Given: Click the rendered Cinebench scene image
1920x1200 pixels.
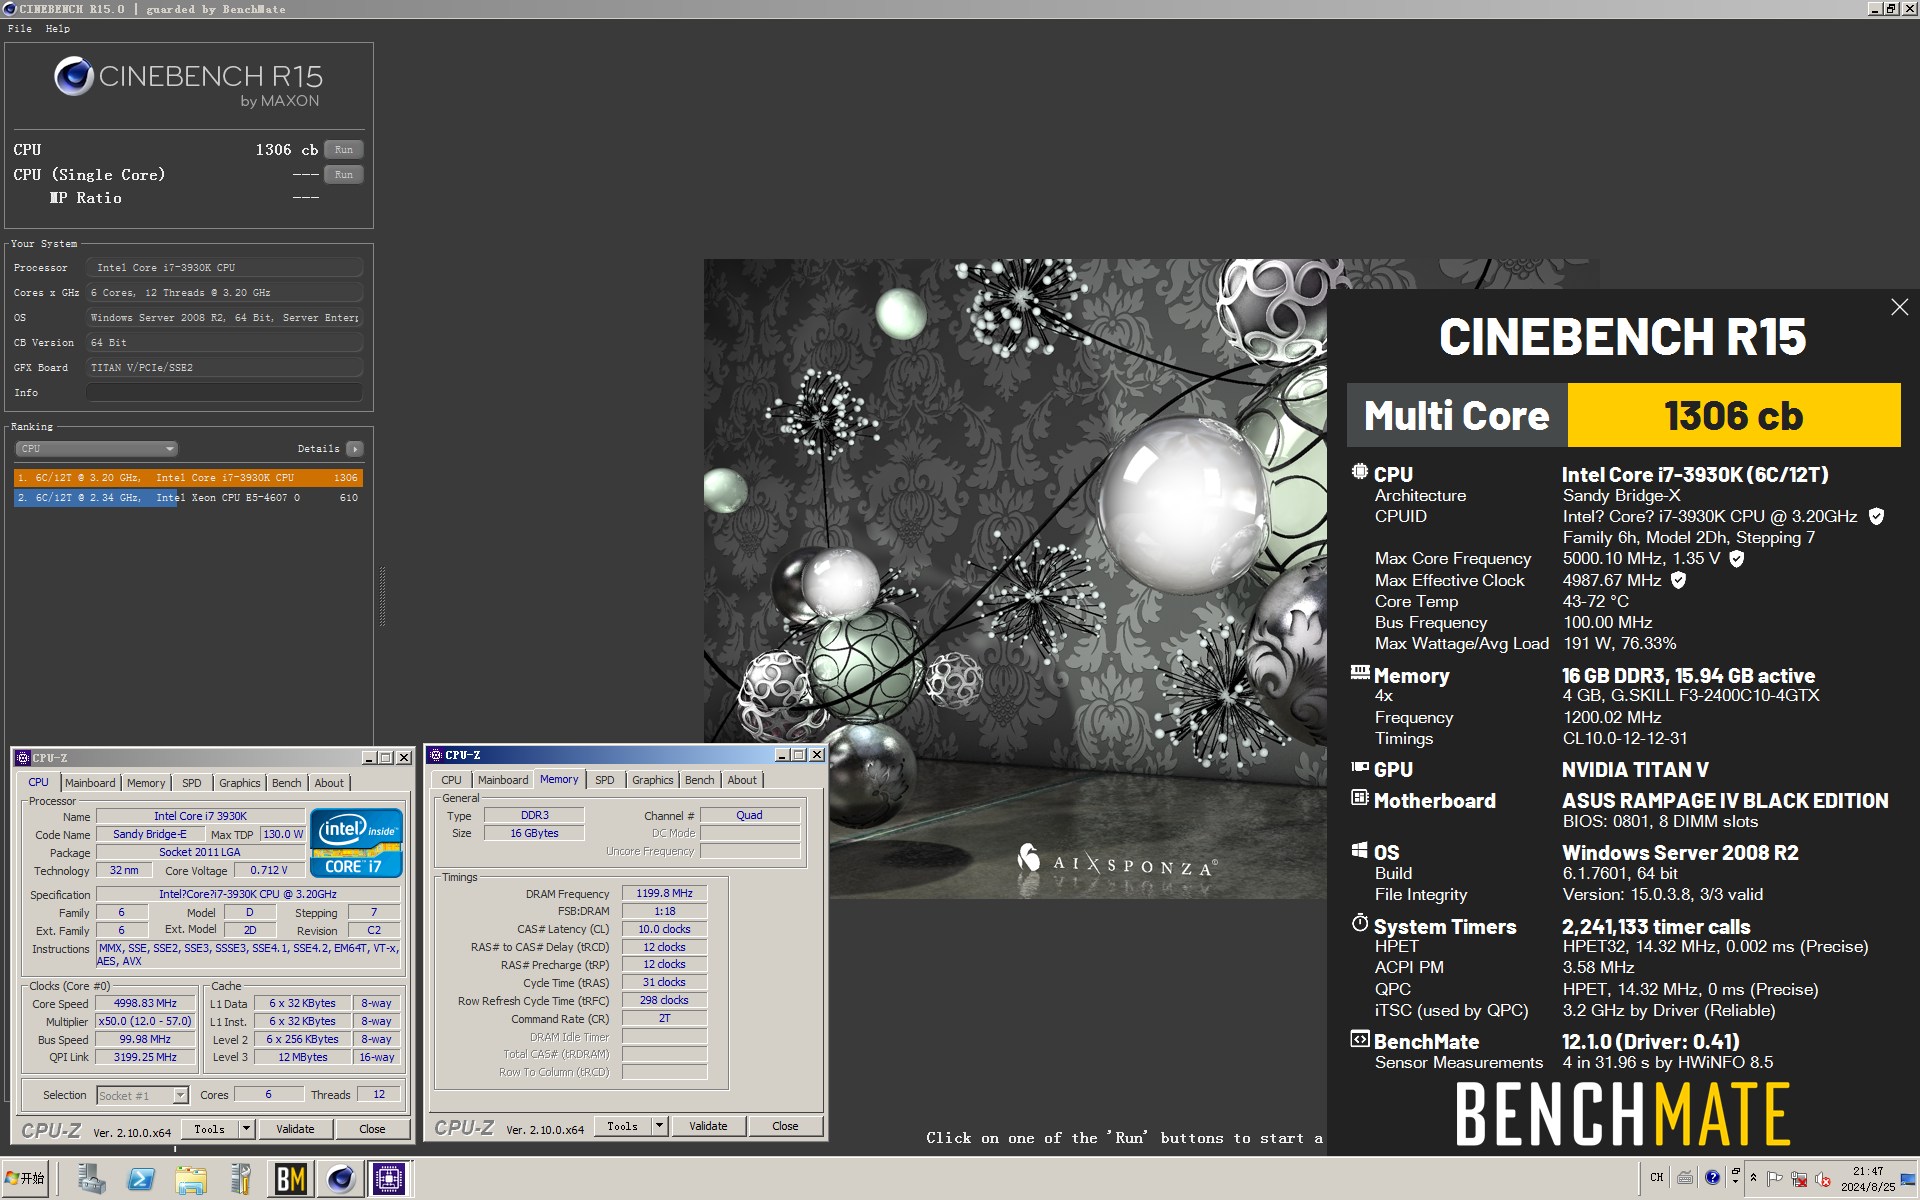Looking at the screenshot, I should [1015, 578].
